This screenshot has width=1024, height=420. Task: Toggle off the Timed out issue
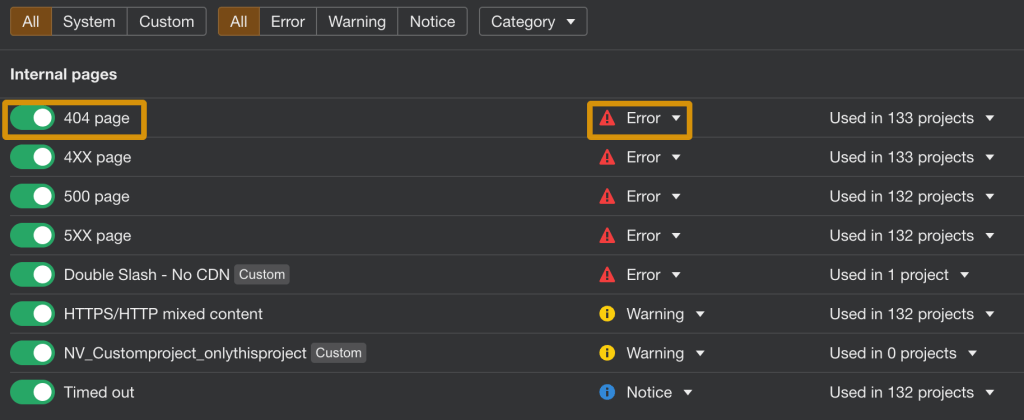32,393
